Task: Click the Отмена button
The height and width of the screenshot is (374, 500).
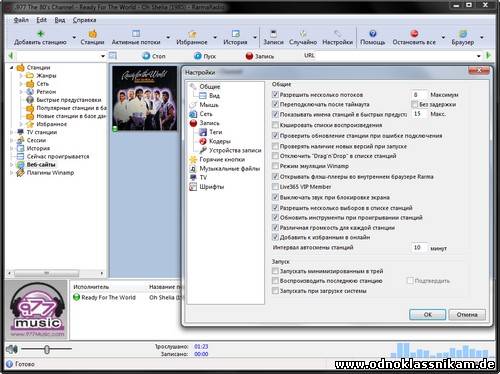Action: coord(467,314)
